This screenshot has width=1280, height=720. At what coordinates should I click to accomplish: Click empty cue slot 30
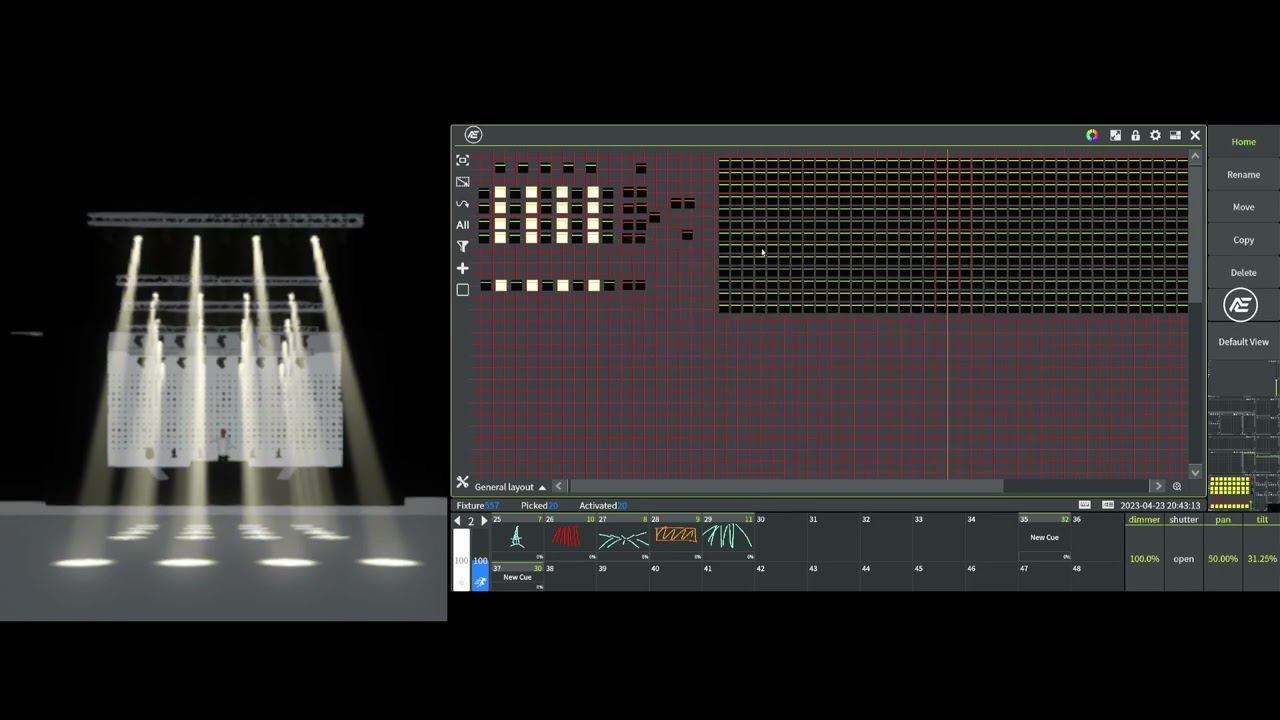pos(781,538)
